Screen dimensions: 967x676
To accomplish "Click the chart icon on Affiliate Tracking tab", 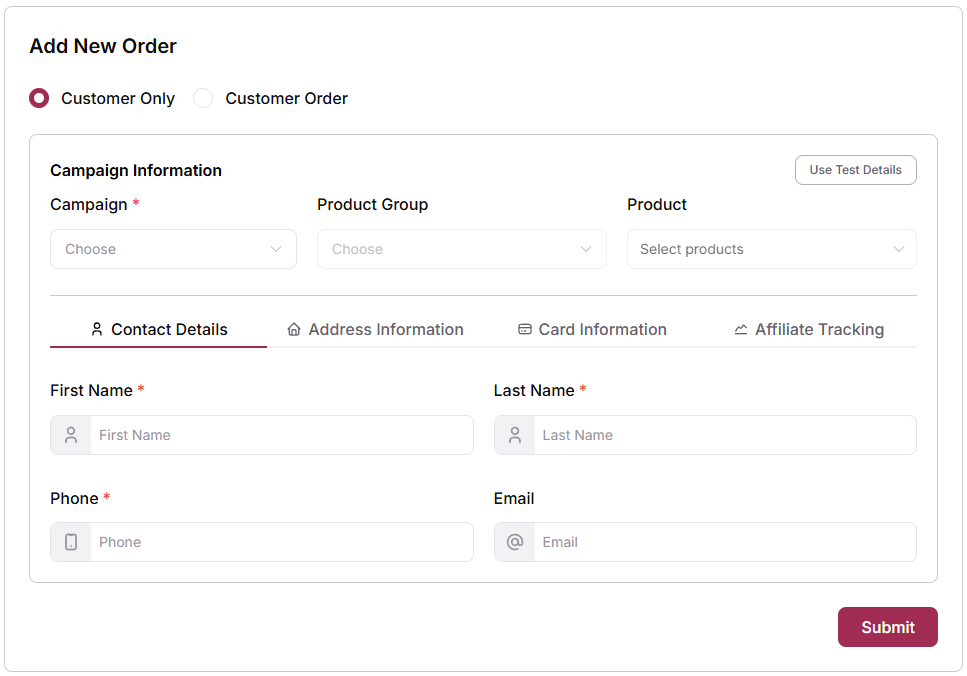I will 741,330.
